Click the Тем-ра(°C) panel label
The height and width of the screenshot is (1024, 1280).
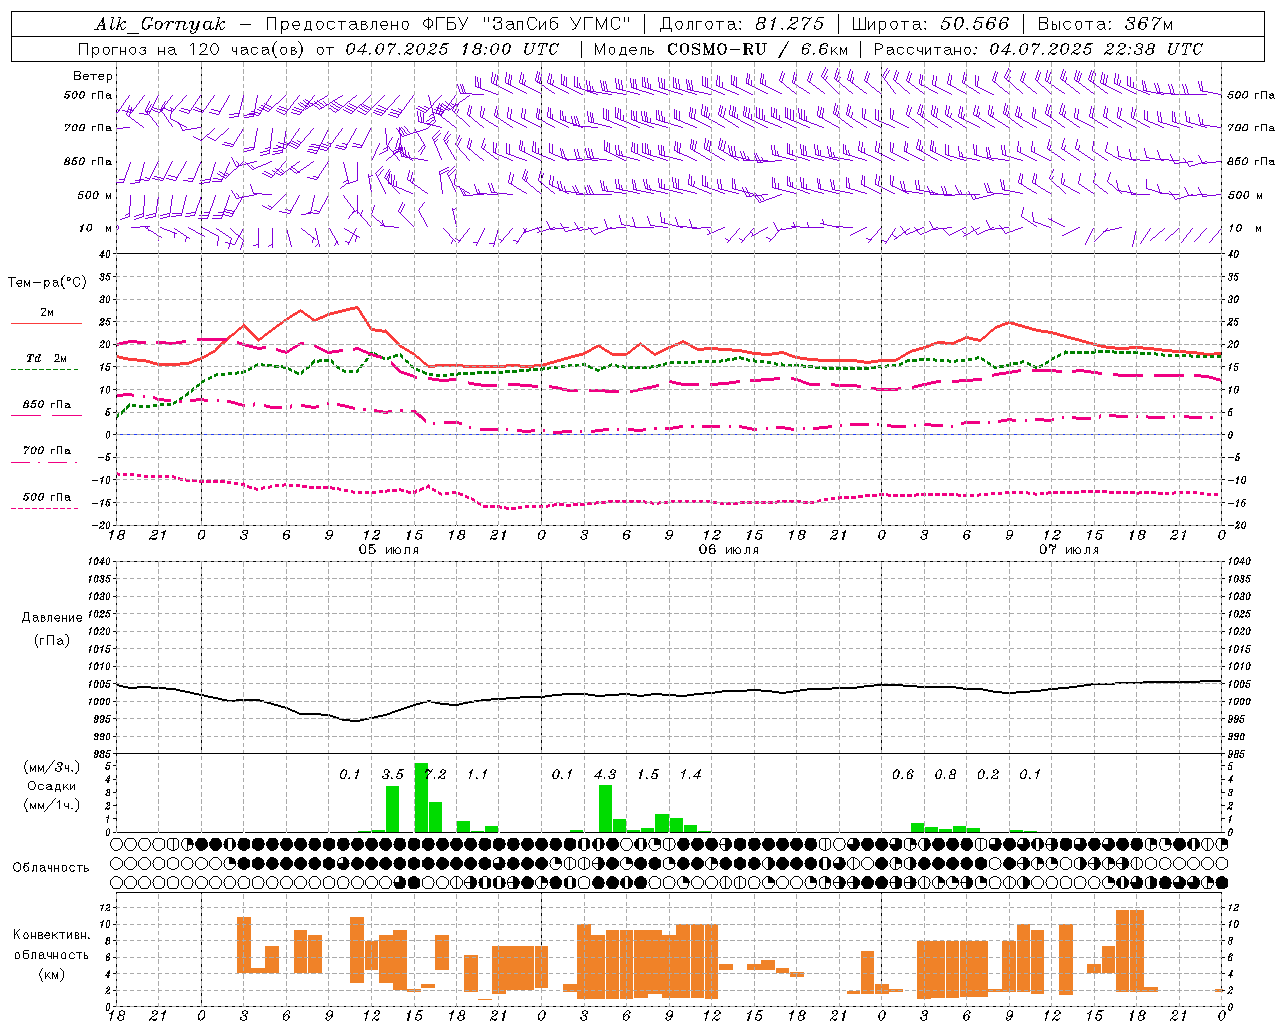[x=47, y=283]
